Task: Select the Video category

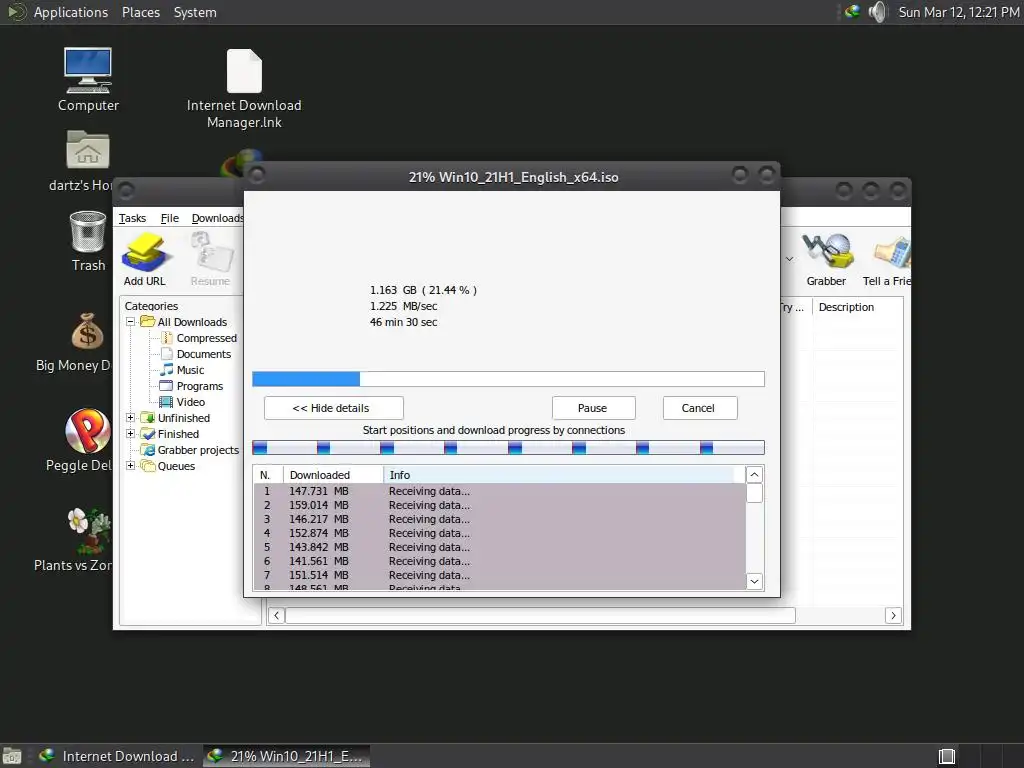Action: tap(191, 402)
